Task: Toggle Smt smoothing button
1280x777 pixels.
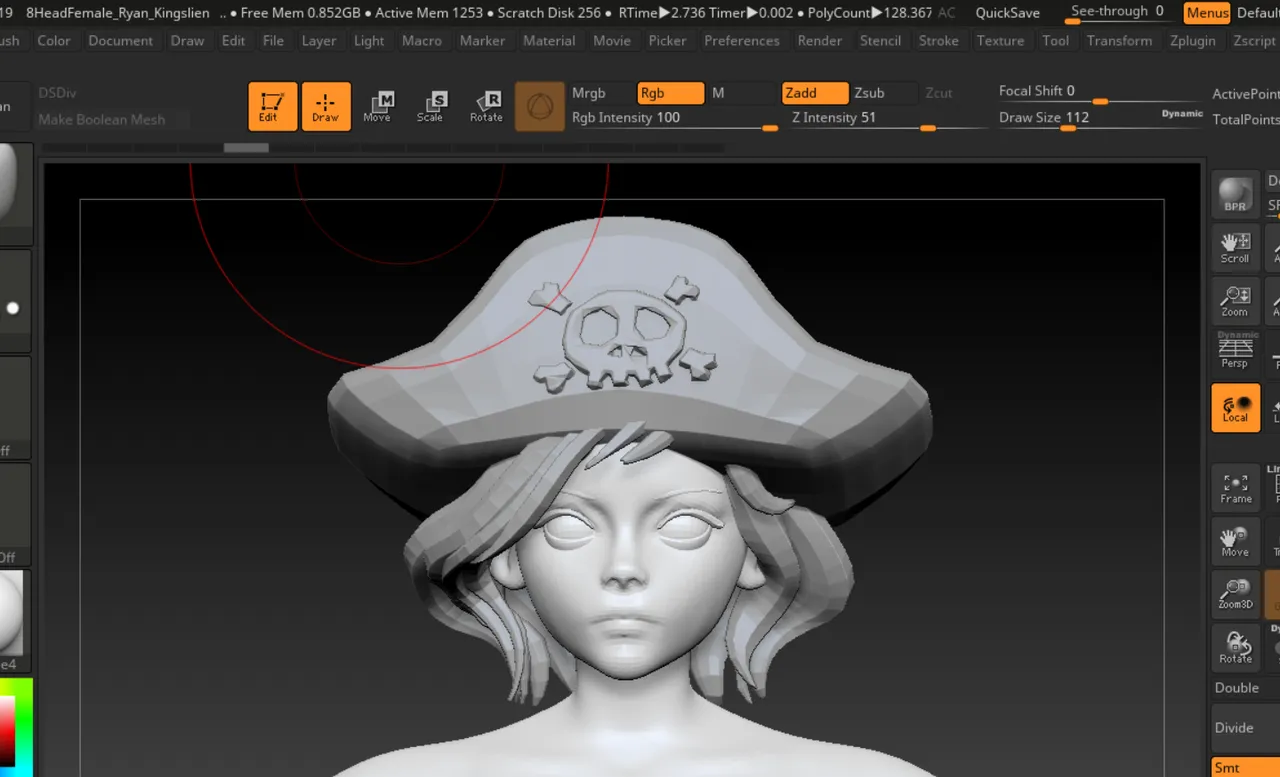Action: [x=1246, y=768]
